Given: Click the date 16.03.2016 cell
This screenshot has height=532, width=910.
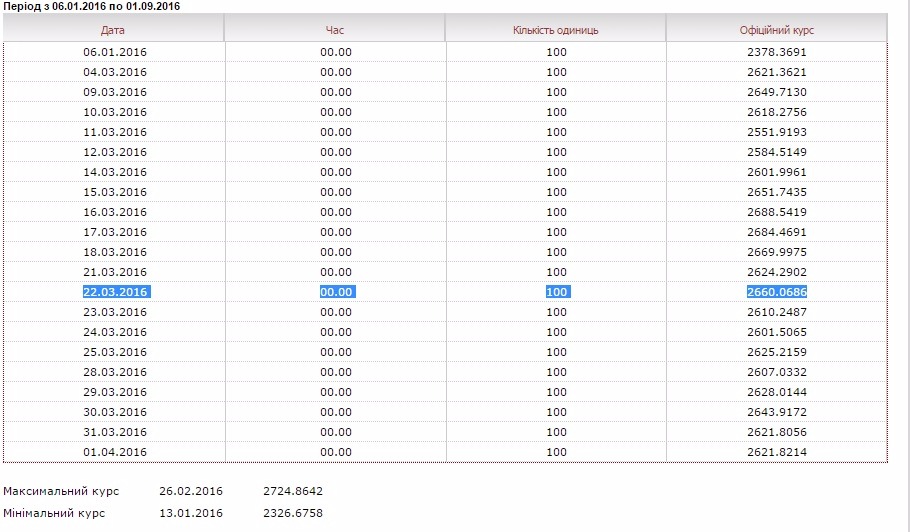Looking at the screenshot, I should click(115, 212).
